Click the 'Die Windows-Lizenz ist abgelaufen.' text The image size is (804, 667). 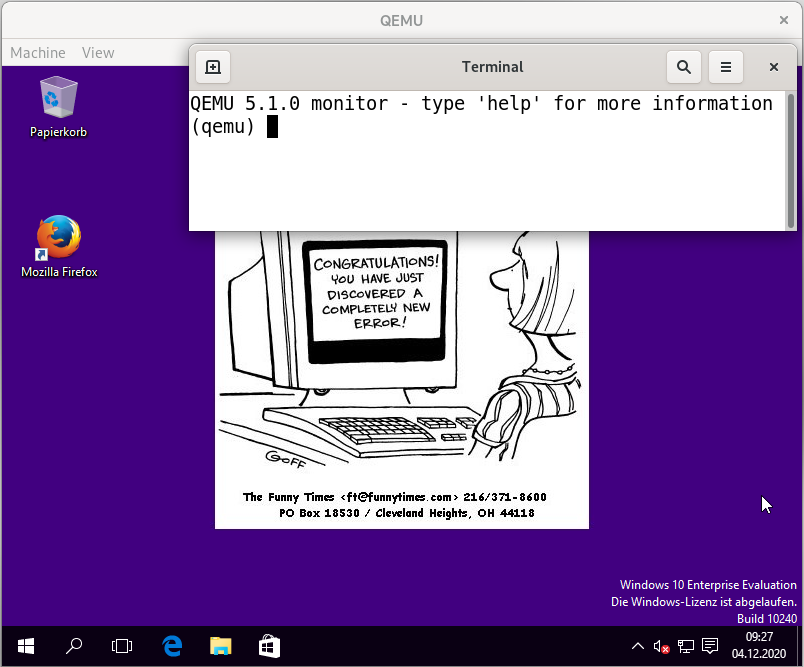coord(704,602)
